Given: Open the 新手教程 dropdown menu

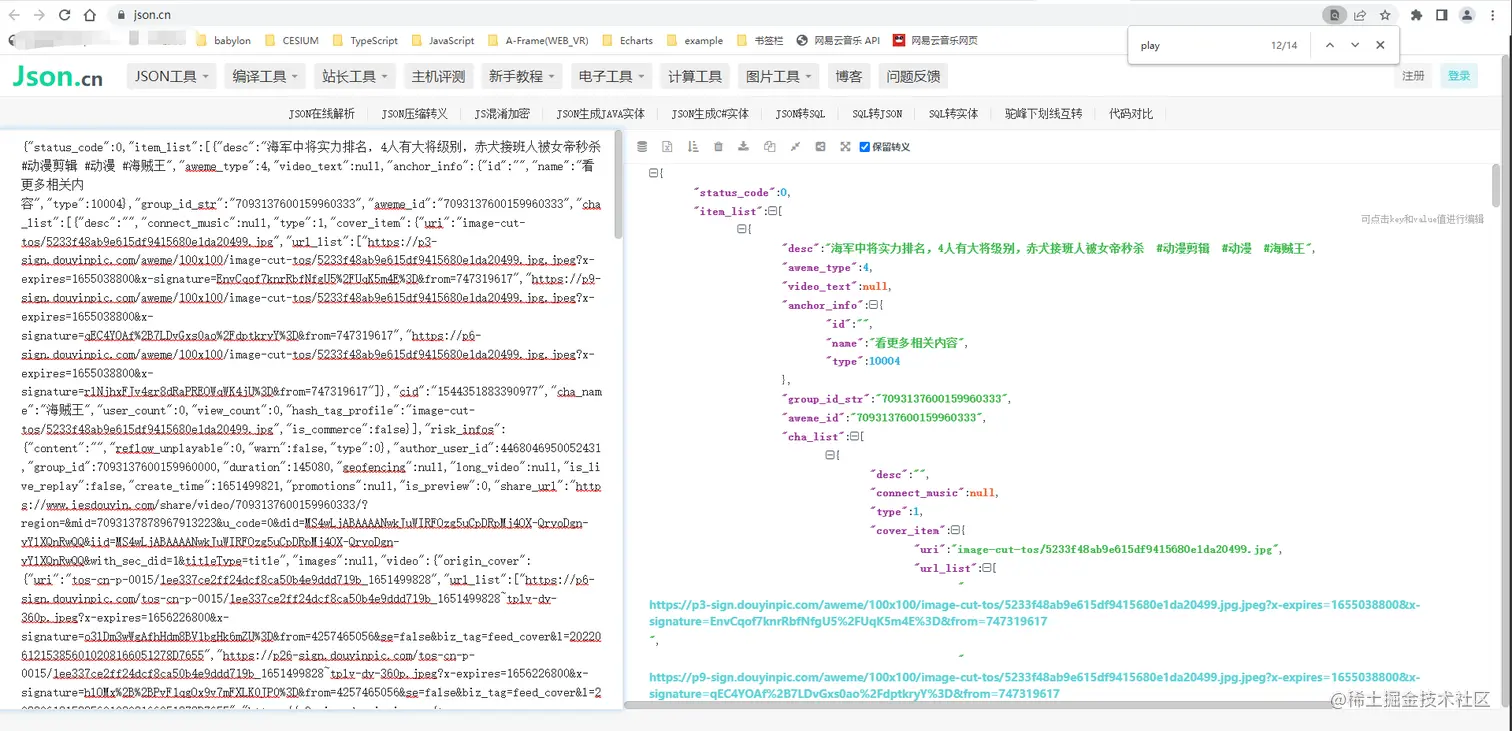Looking at the screenshot, I should 523,76.
